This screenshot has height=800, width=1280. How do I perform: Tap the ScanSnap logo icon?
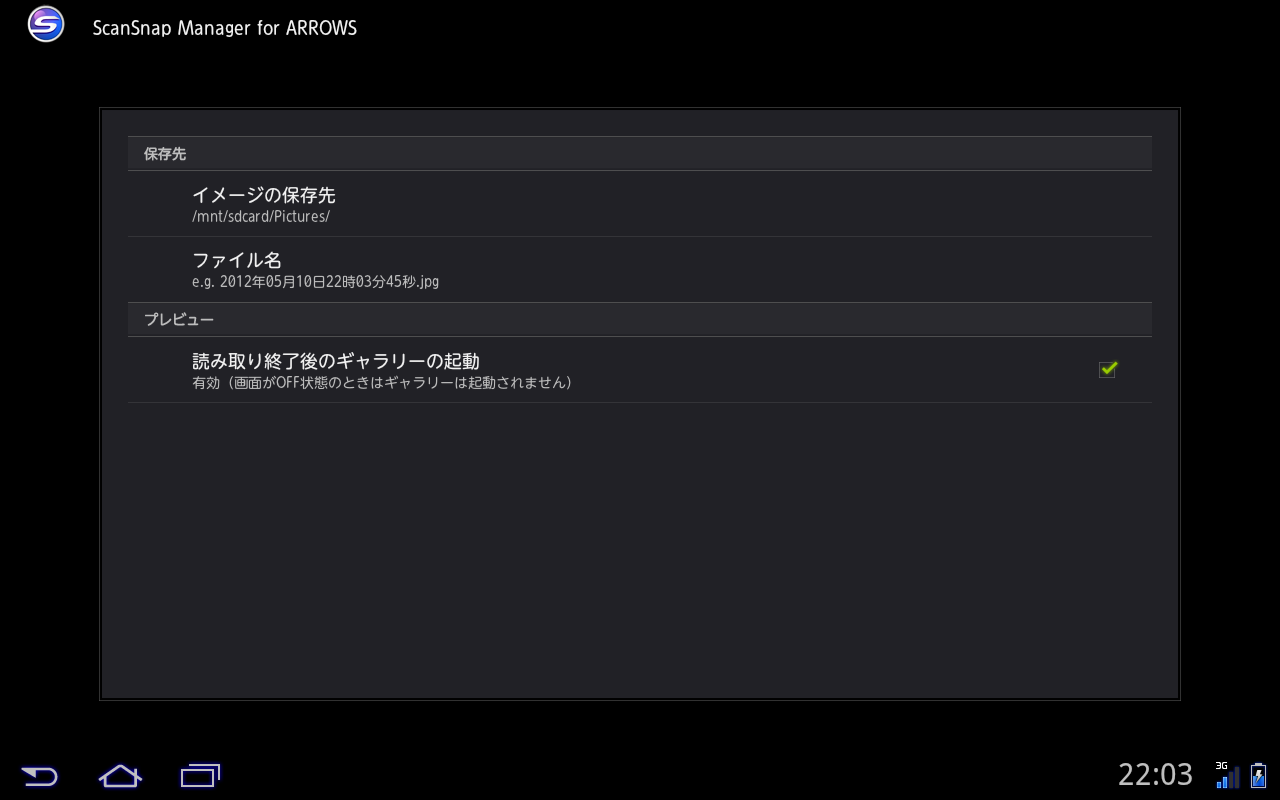pos(46,25)
